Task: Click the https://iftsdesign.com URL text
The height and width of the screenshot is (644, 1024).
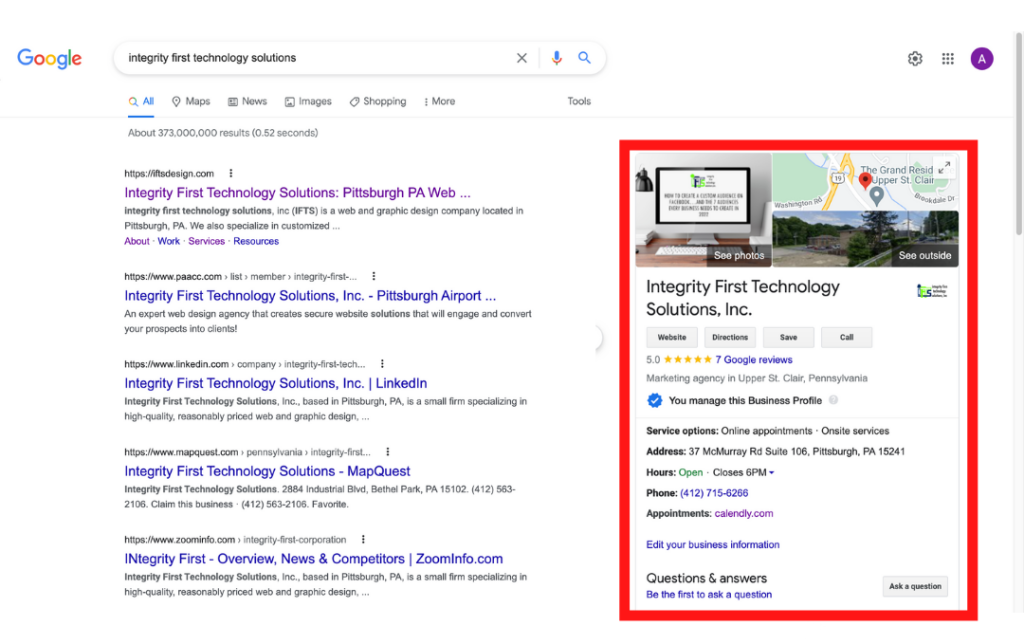Action: (x=169, y=173)
